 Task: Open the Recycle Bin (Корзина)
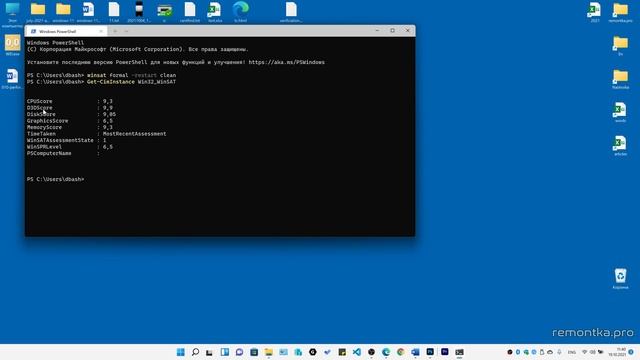click(x=620, y=278)
